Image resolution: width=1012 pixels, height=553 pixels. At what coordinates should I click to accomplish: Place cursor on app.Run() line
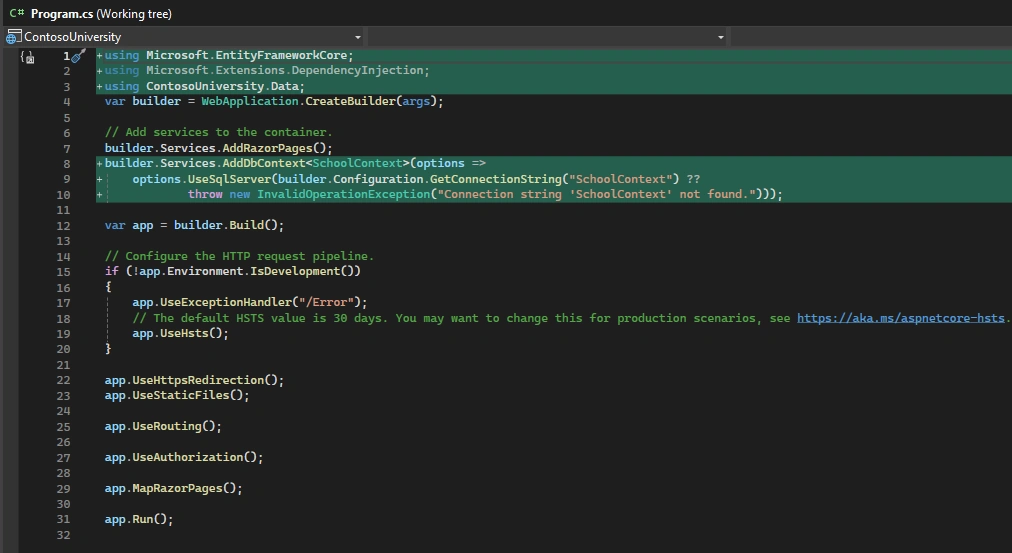139,519
